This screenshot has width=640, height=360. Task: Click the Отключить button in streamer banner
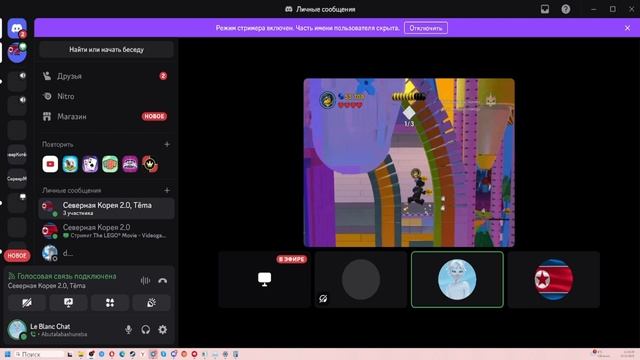[x=426, y=28]
